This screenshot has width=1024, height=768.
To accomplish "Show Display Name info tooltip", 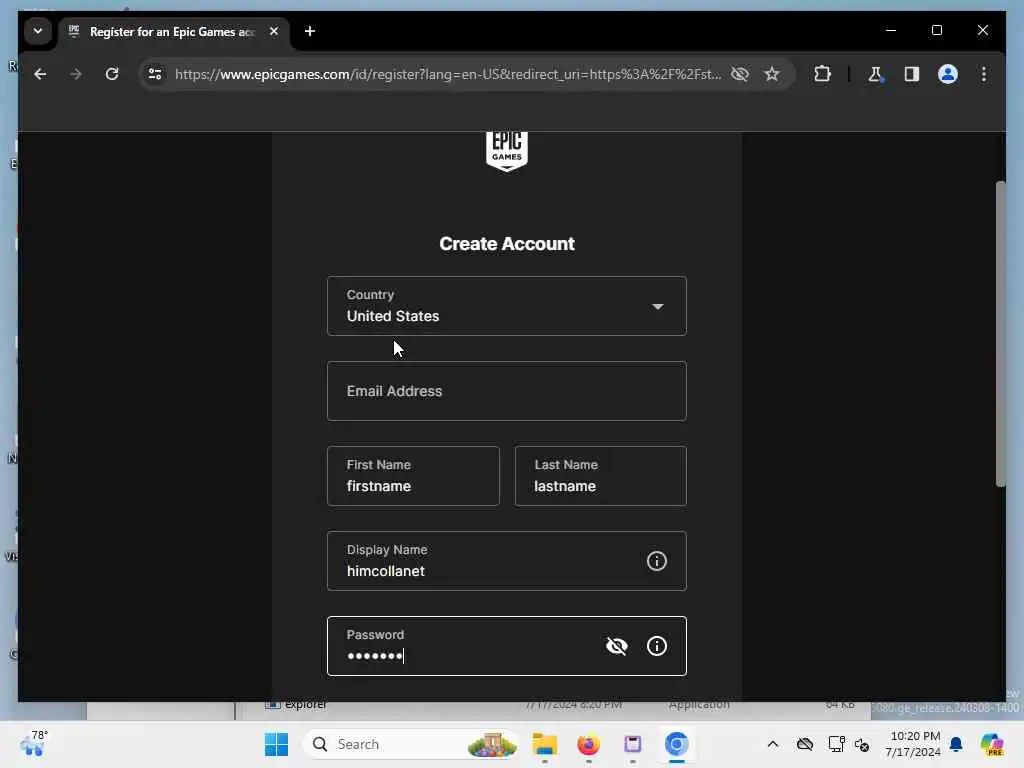I will [656, 561].
